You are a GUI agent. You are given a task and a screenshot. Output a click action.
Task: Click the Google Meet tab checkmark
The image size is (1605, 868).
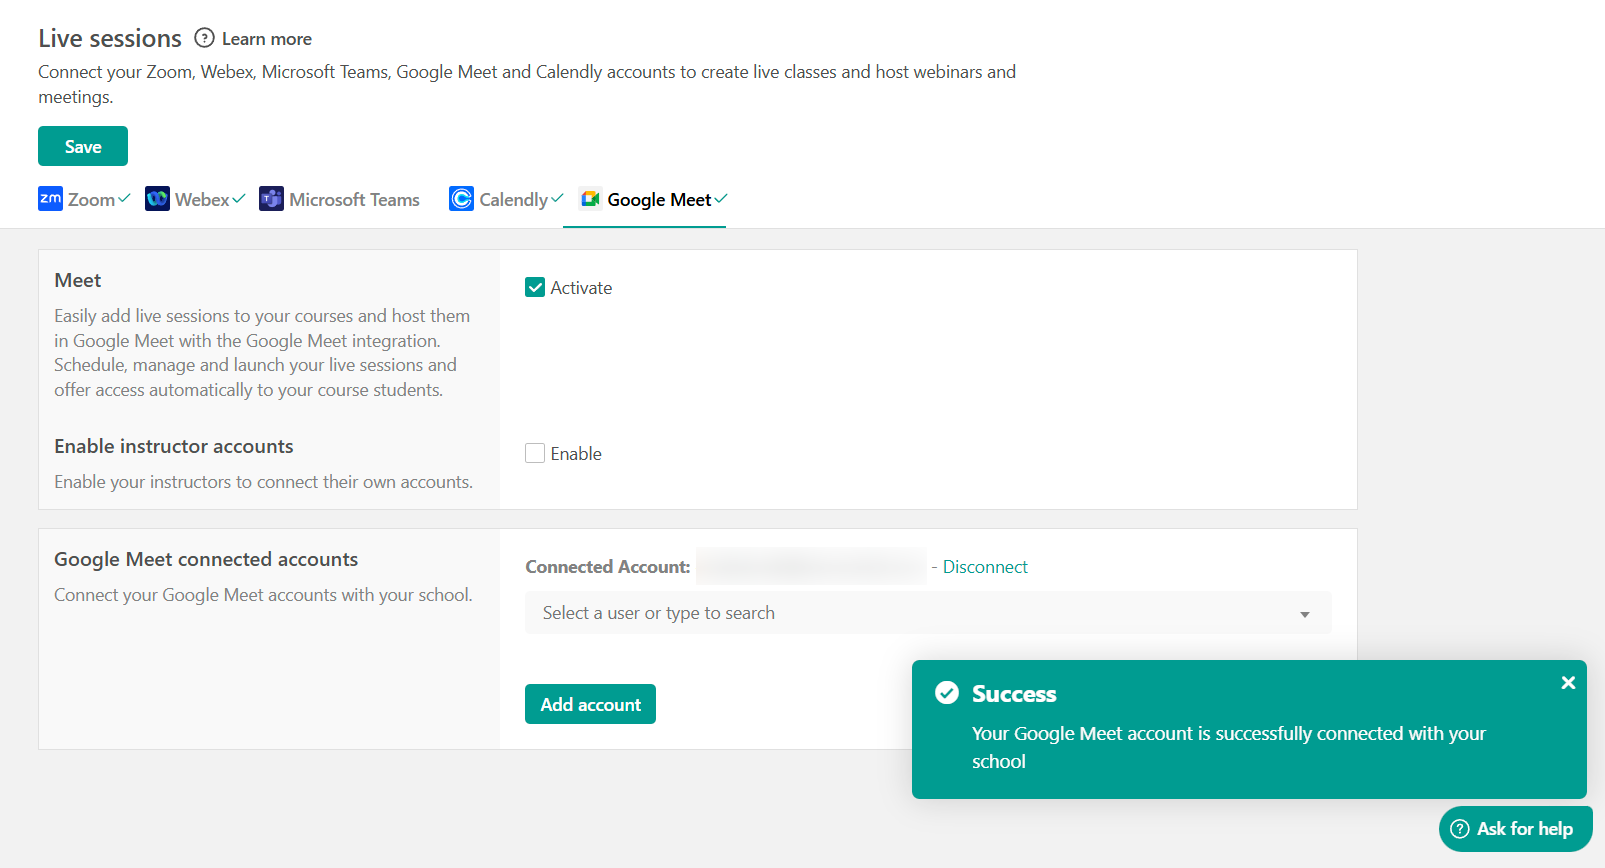721,198
